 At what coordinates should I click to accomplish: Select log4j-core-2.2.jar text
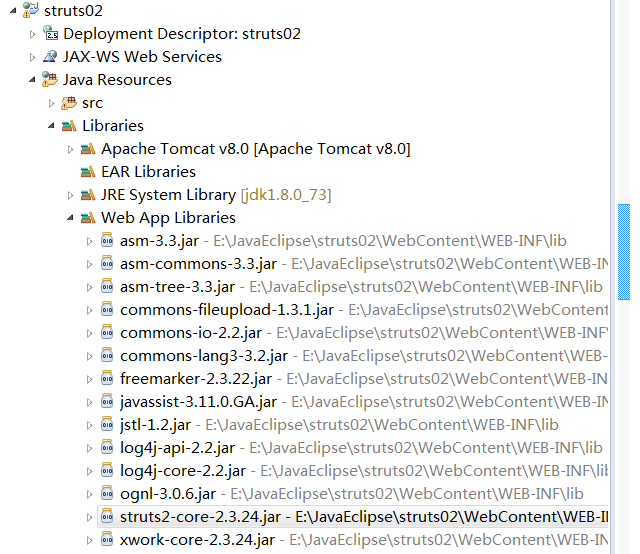coord(183,471)
